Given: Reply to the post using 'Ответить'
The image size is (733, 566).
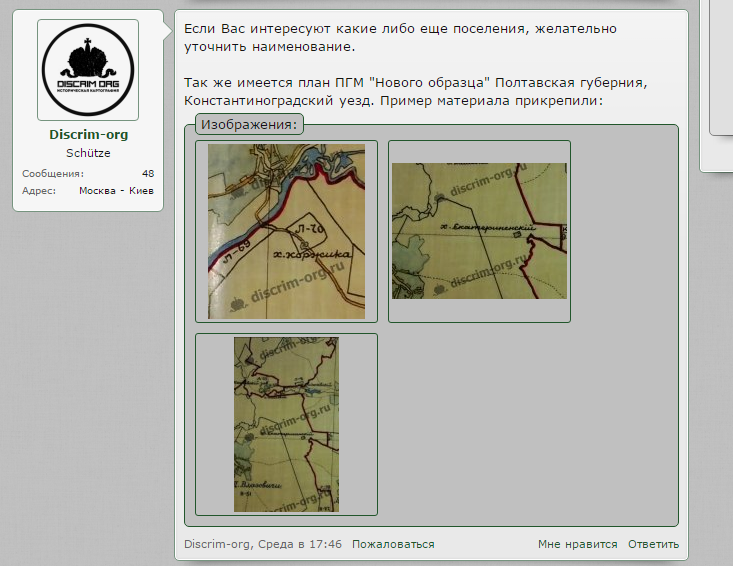Looking at the screenshot, I should 653,545.
